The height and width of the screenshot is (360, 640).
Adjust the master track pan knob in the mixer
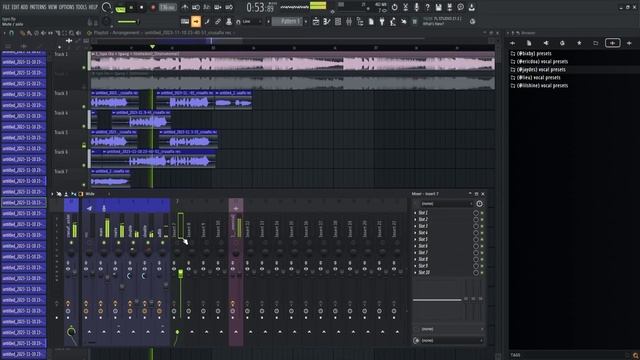71,253
